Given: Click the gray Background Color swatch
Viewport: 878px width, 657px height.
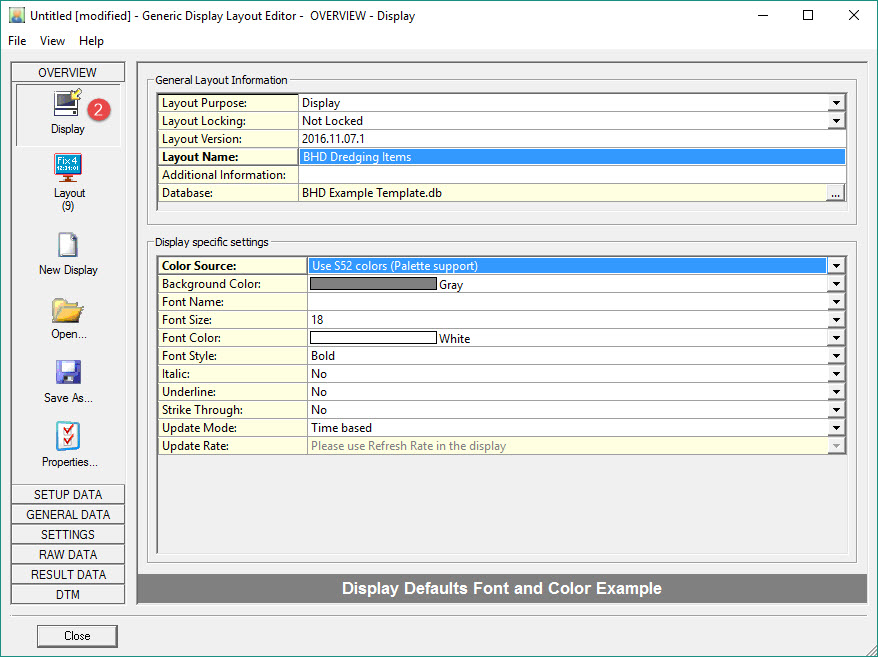Looking at the screenshot, I should [x=373, y=284].
